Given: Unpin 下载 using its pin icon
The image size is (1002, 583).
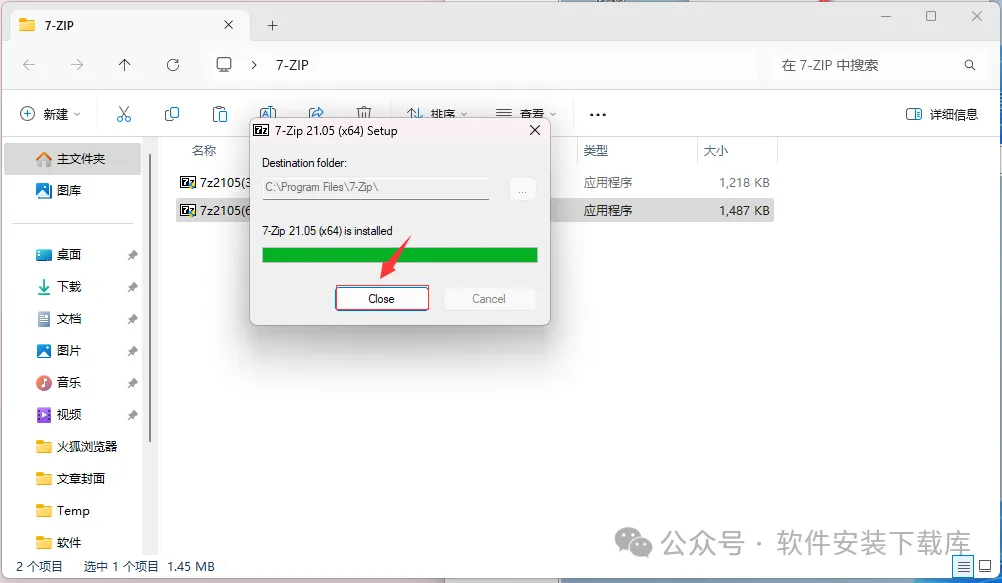Looking at the screenshot, I should pyautogui.click(x=132, y=287).
